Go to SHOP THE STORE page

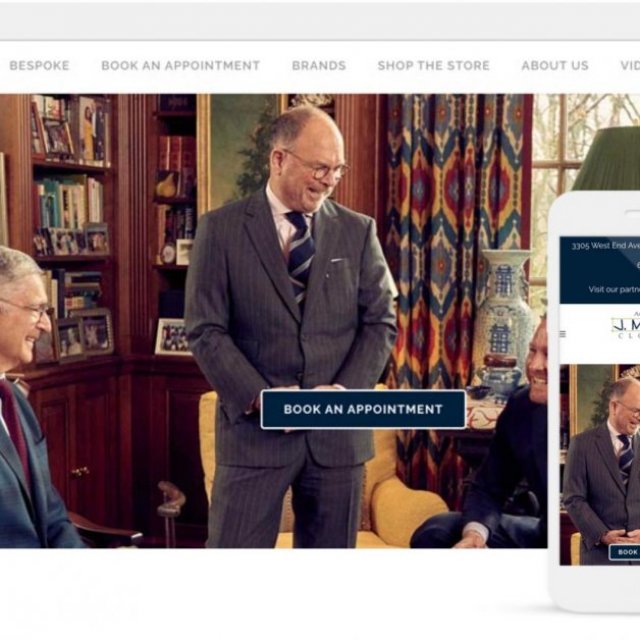[433, 65]
